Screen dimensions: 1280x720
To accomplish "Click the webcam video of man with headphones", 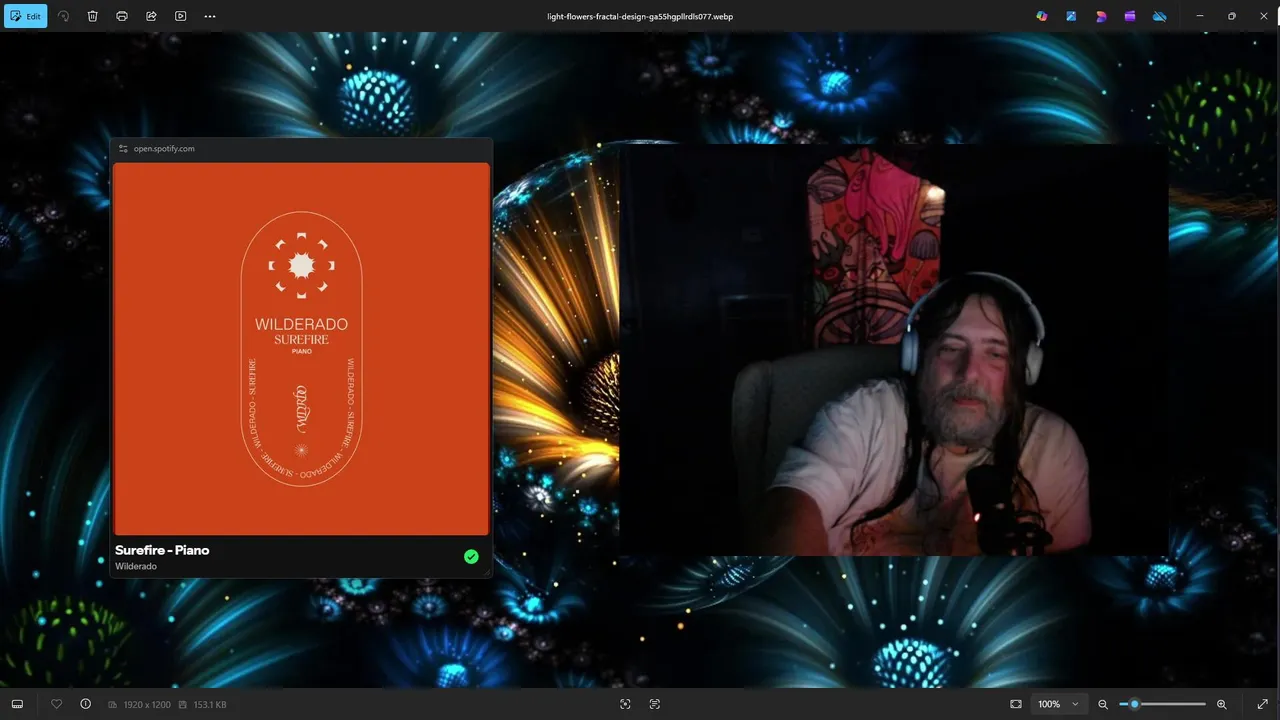I will tap(894, 350).
